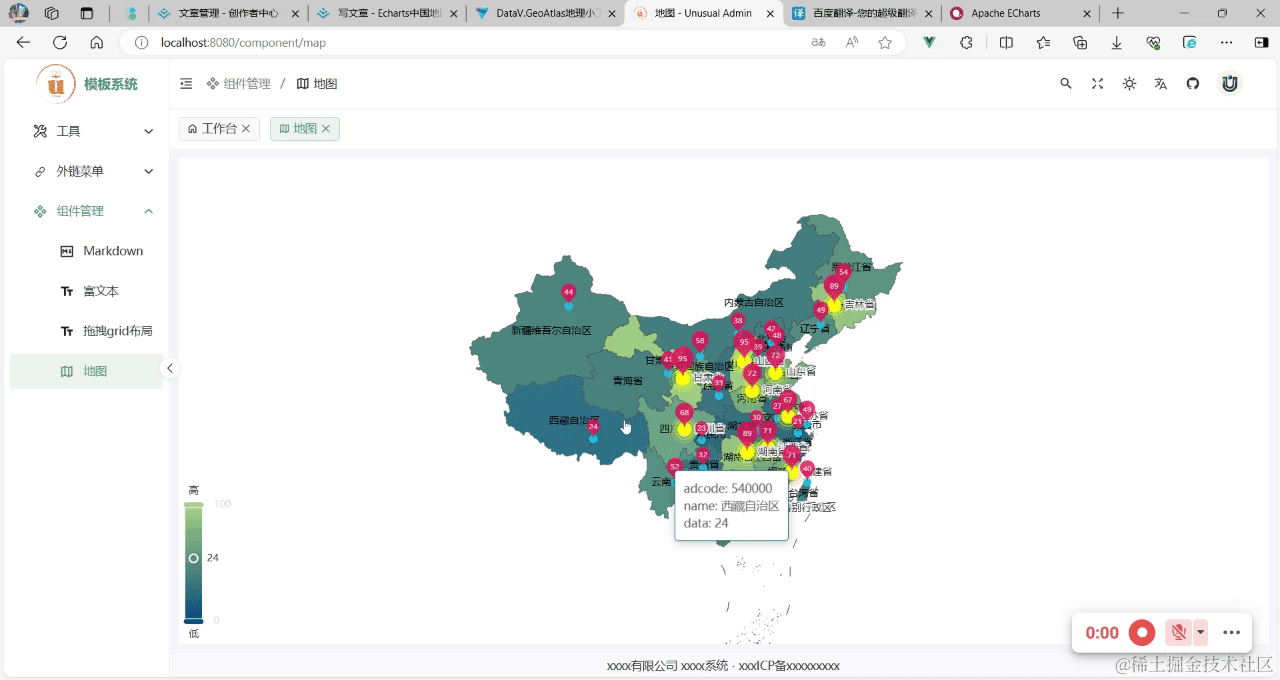The height and width of the screenshot is (680, 1280).
Task: Click the visual map gradient bar
Action: (194, 563)
